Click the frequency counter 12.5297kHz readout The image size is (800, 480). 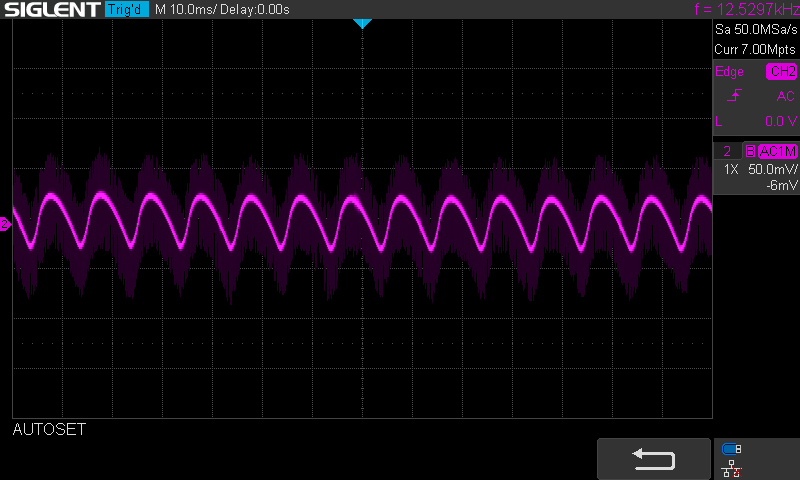pos(747,9)
